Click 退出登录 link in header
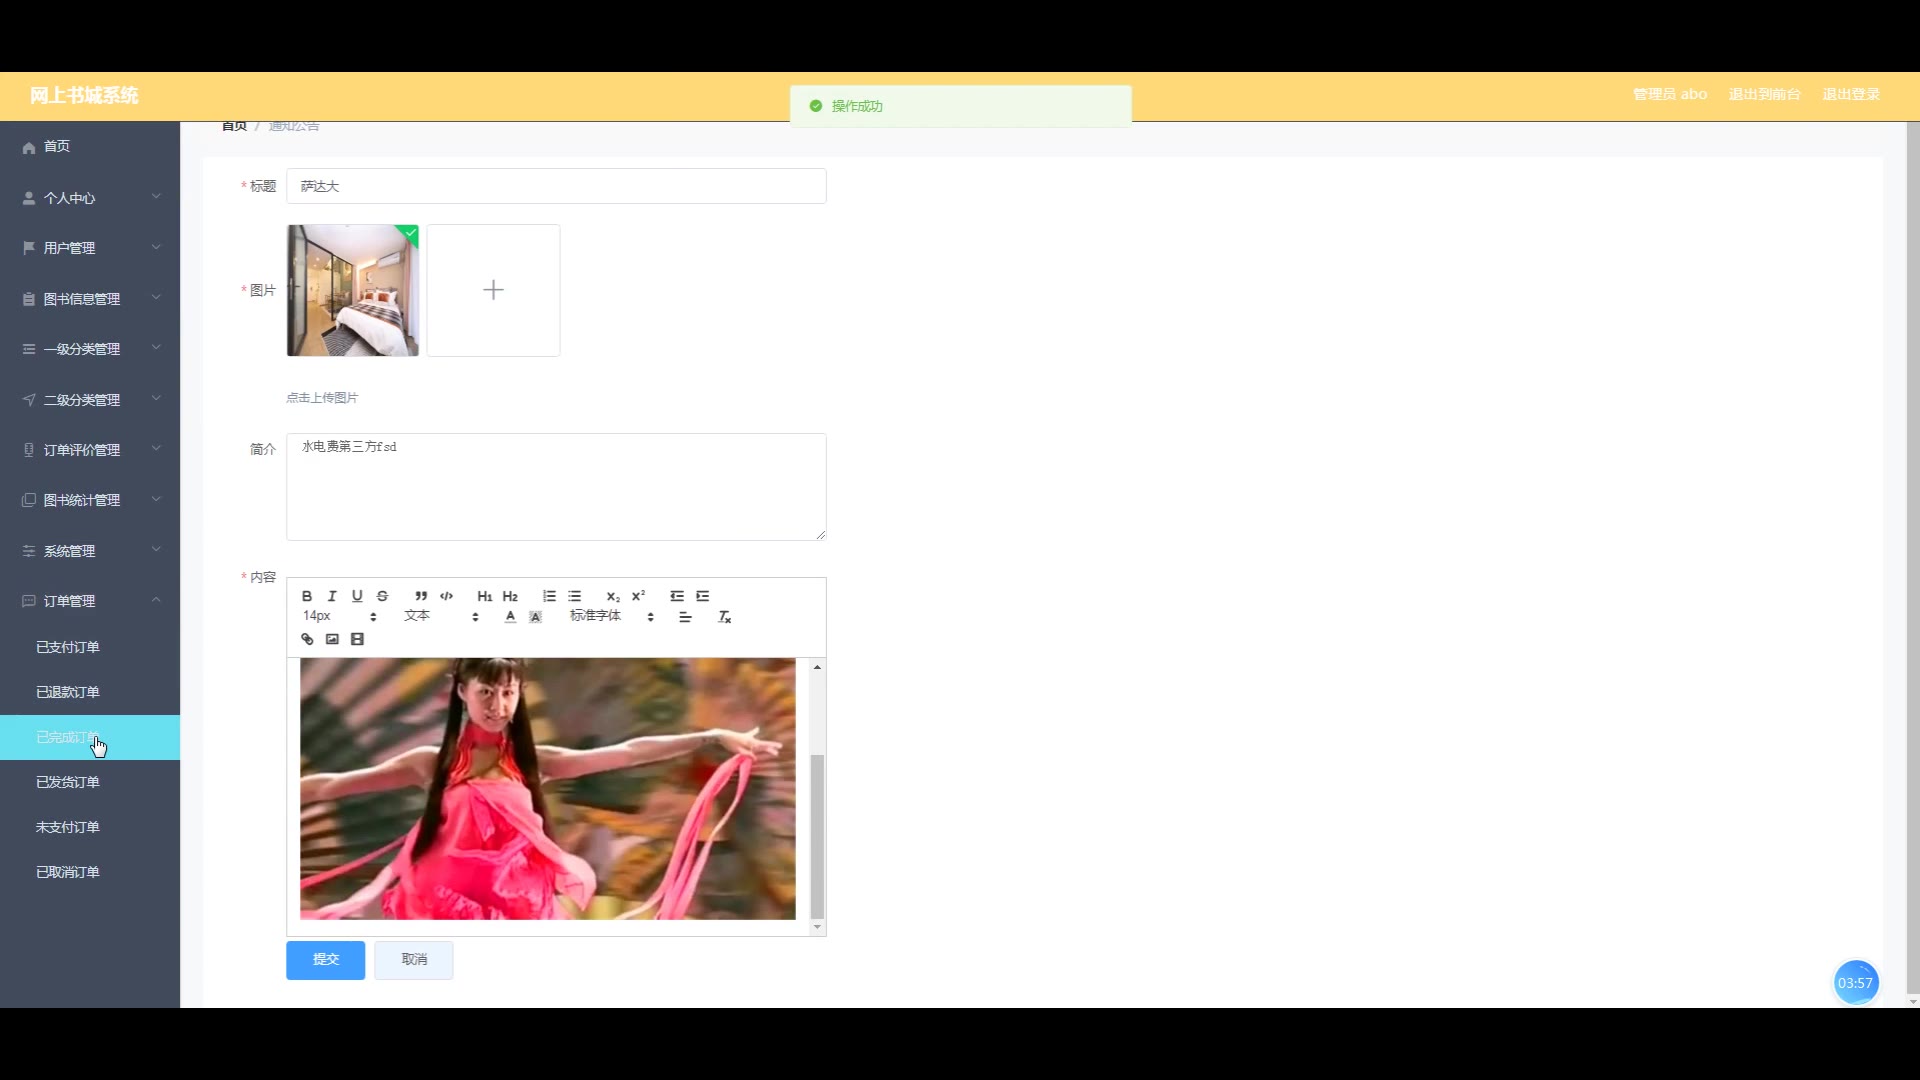Screen dimensions: 1920x1080 (1850, 94)
